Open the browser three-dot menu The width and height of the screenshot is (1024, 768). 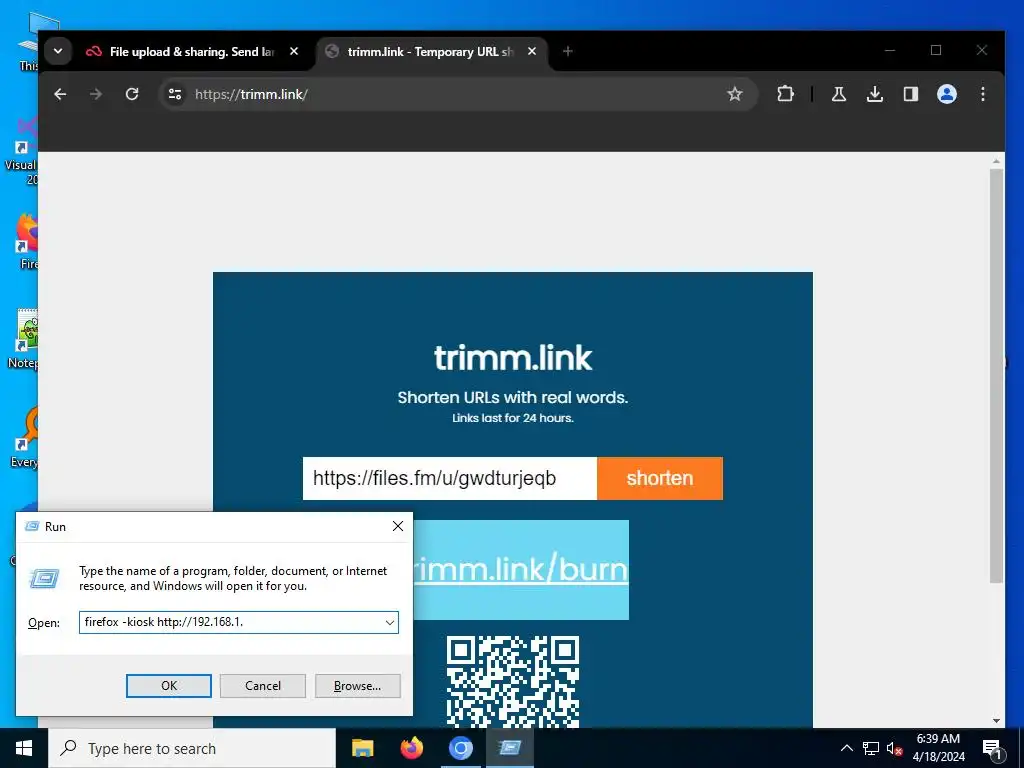[x=982, y=94]
